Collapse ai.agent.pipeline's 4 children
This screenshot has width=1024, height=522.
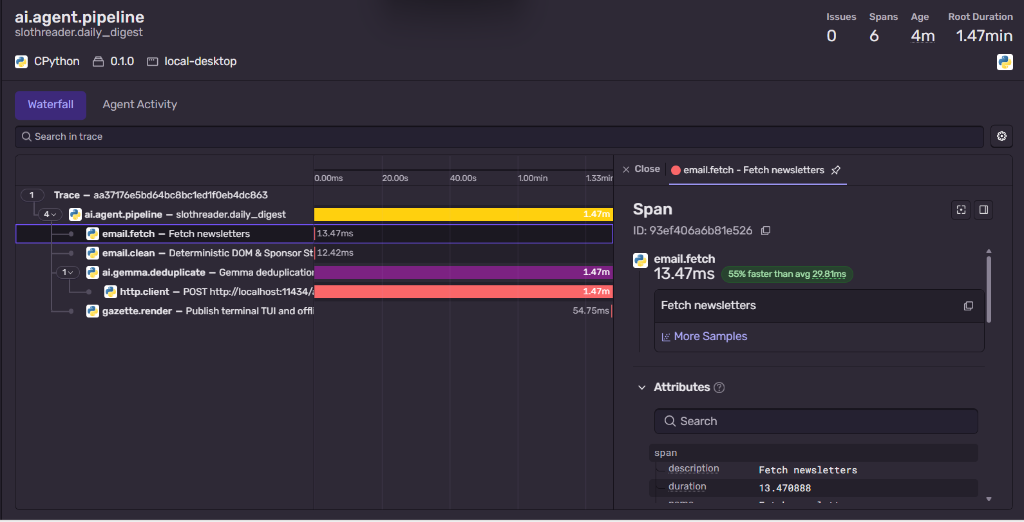(x=50, y=214)
